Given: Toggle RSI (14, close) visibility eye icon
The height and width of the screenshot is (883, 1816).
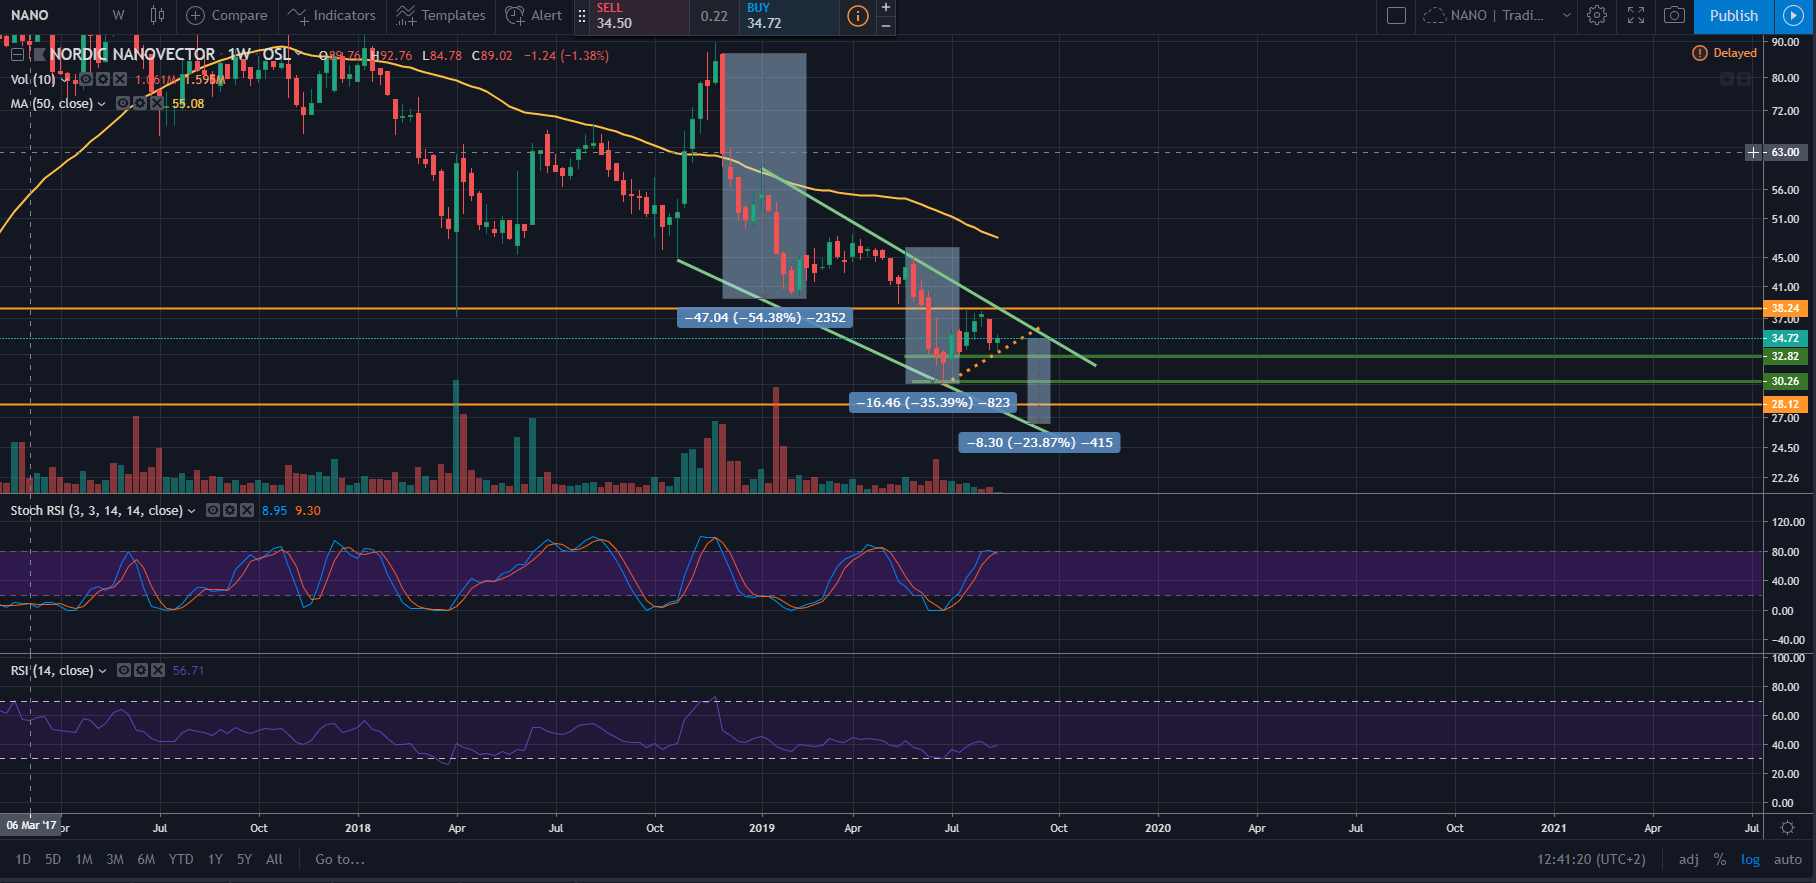Looking at the screenshot, I should pos(124,670).
